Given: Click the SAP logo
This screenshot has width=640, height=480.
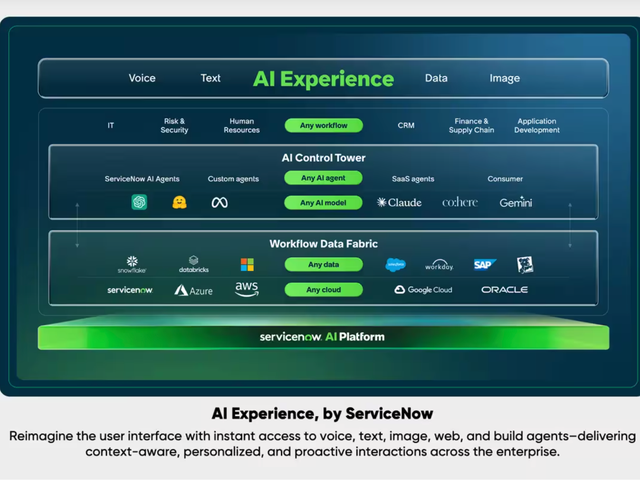Looking at the screenshot, I should tap(484, 264).
